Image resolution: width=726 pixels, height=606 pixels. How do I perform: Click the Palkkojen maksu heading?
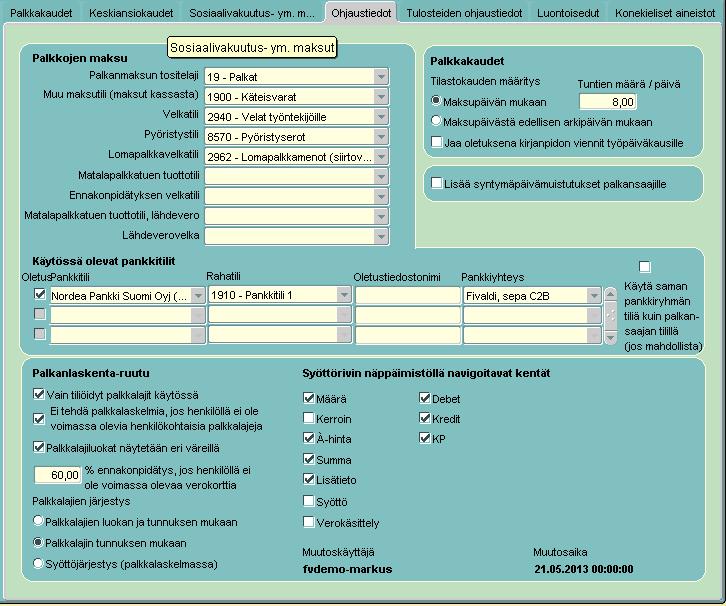pyautogui.click(x=80, y=58)
